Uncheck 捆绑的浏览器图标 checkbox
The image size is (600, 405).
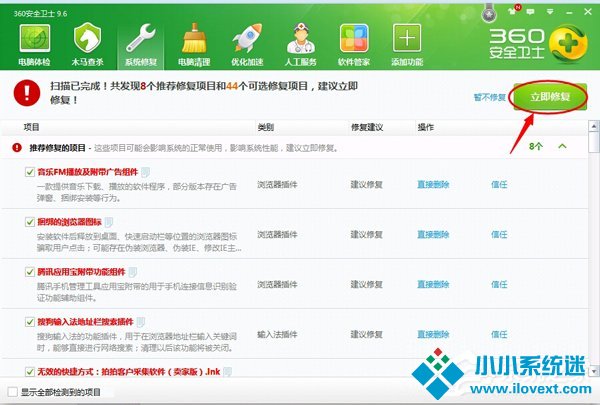point(30,222)
